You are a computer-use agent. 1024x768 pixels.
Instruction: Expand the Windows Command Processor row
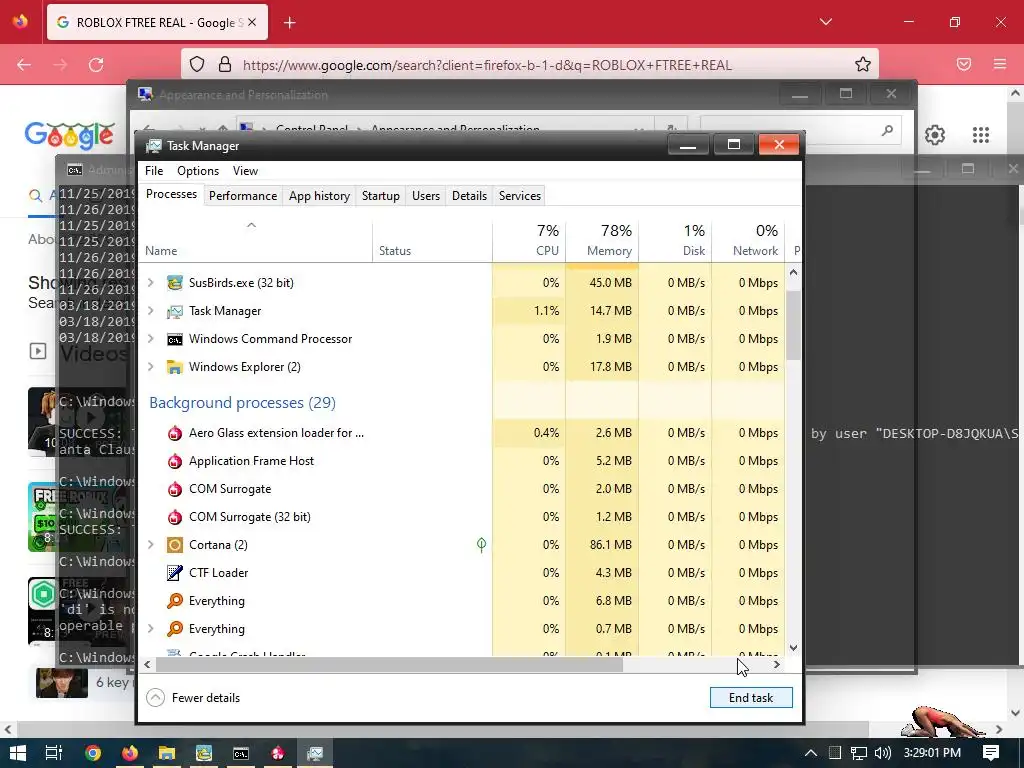pos(151,339)
